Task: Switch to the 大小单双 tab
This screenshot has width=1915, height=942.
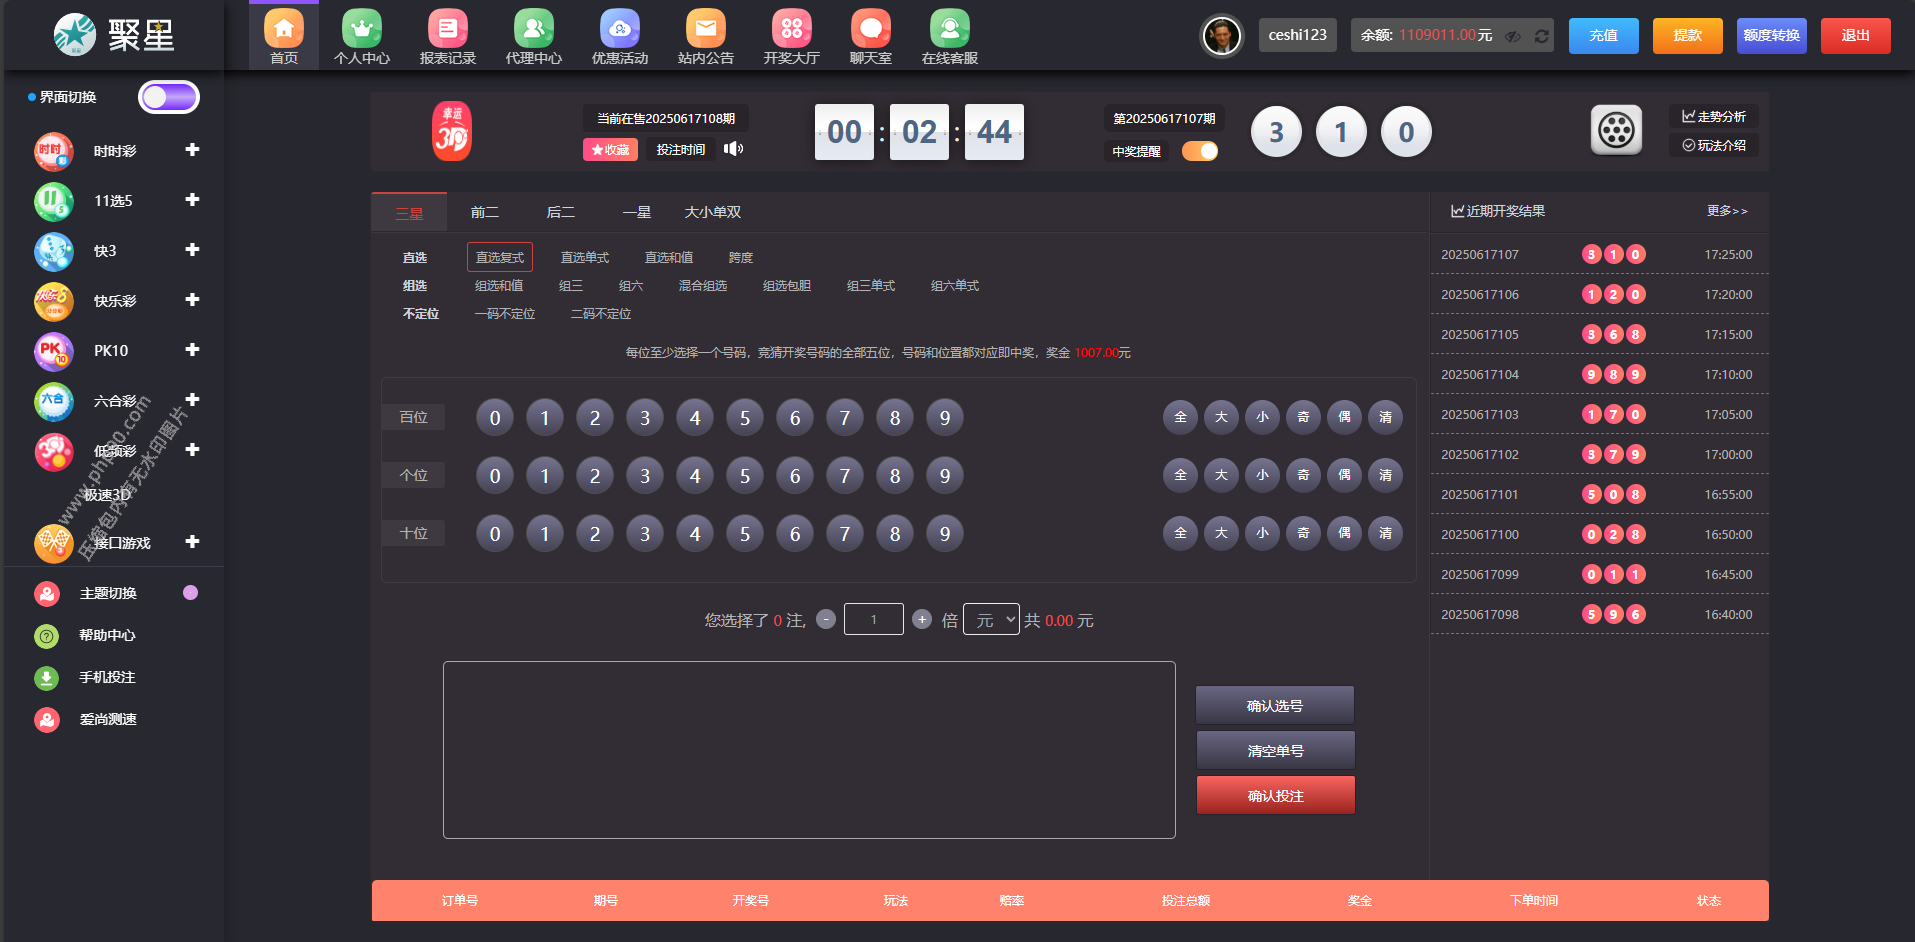Action: (x=712, y=212)
